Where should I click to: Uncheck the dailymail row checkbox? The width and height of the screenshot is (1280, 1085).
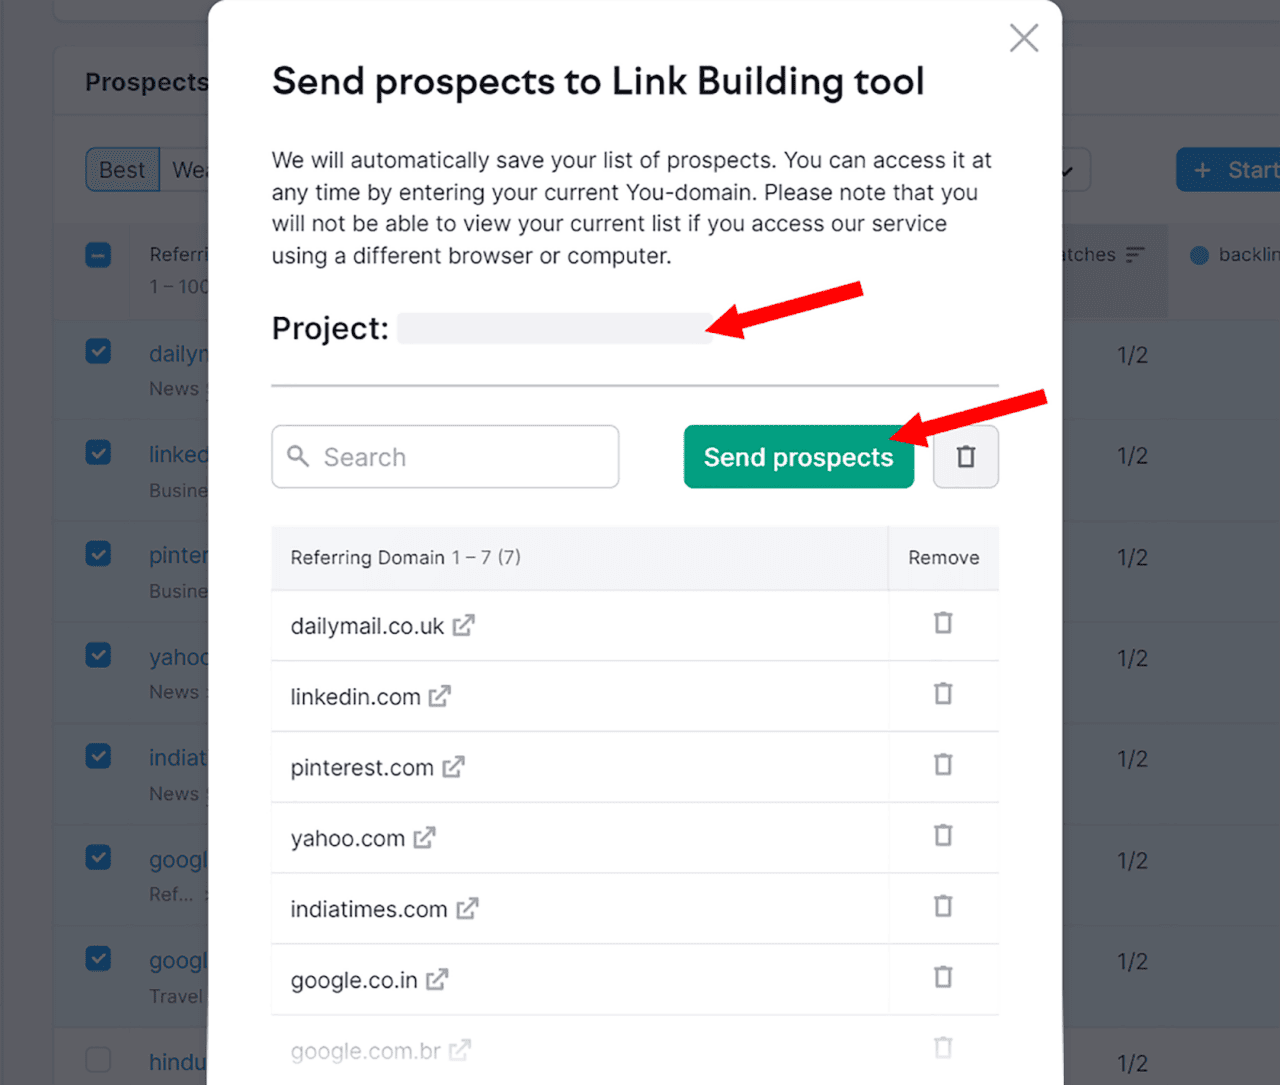point(98,351)
